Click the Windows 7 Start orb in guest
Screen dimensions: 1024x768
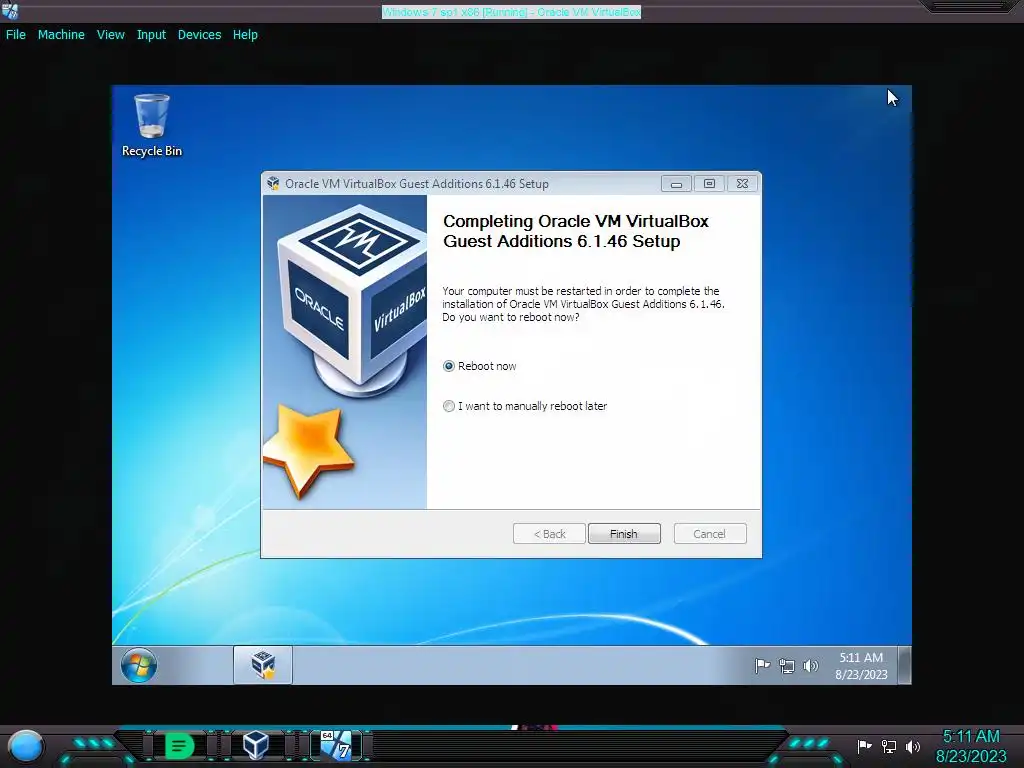tap(138, 665)
